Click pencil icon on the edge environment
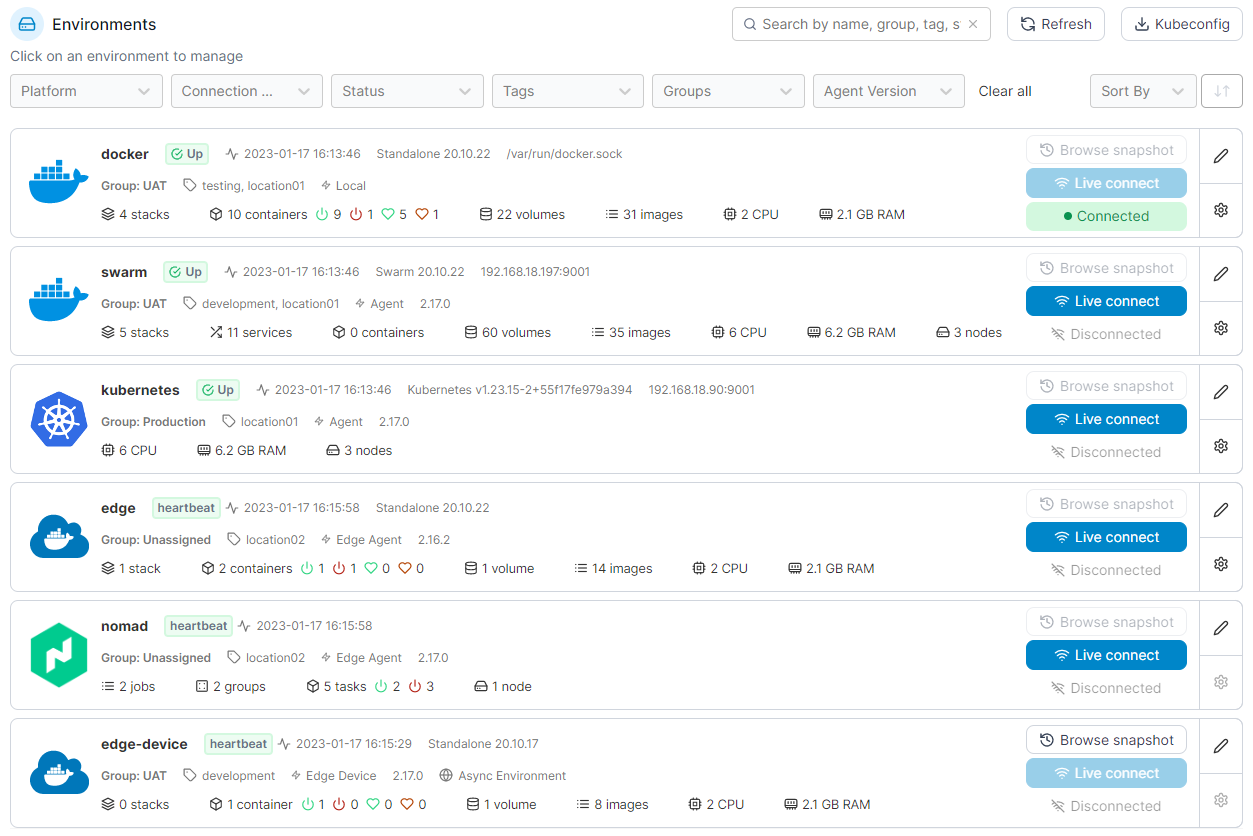 click(1220, 510)
